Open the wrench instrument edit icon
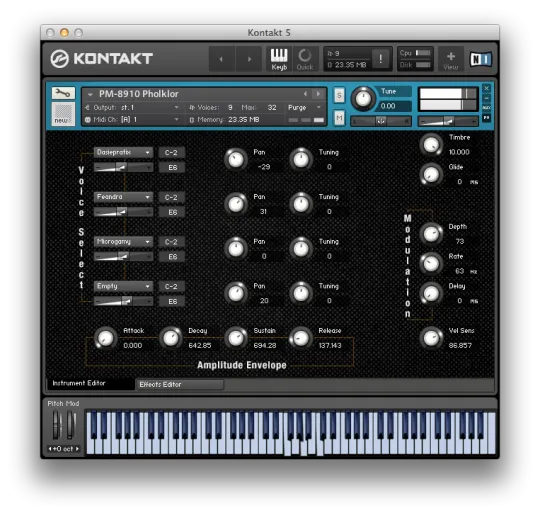This screenshot has width=540, height=515. (x=63, y=93)
